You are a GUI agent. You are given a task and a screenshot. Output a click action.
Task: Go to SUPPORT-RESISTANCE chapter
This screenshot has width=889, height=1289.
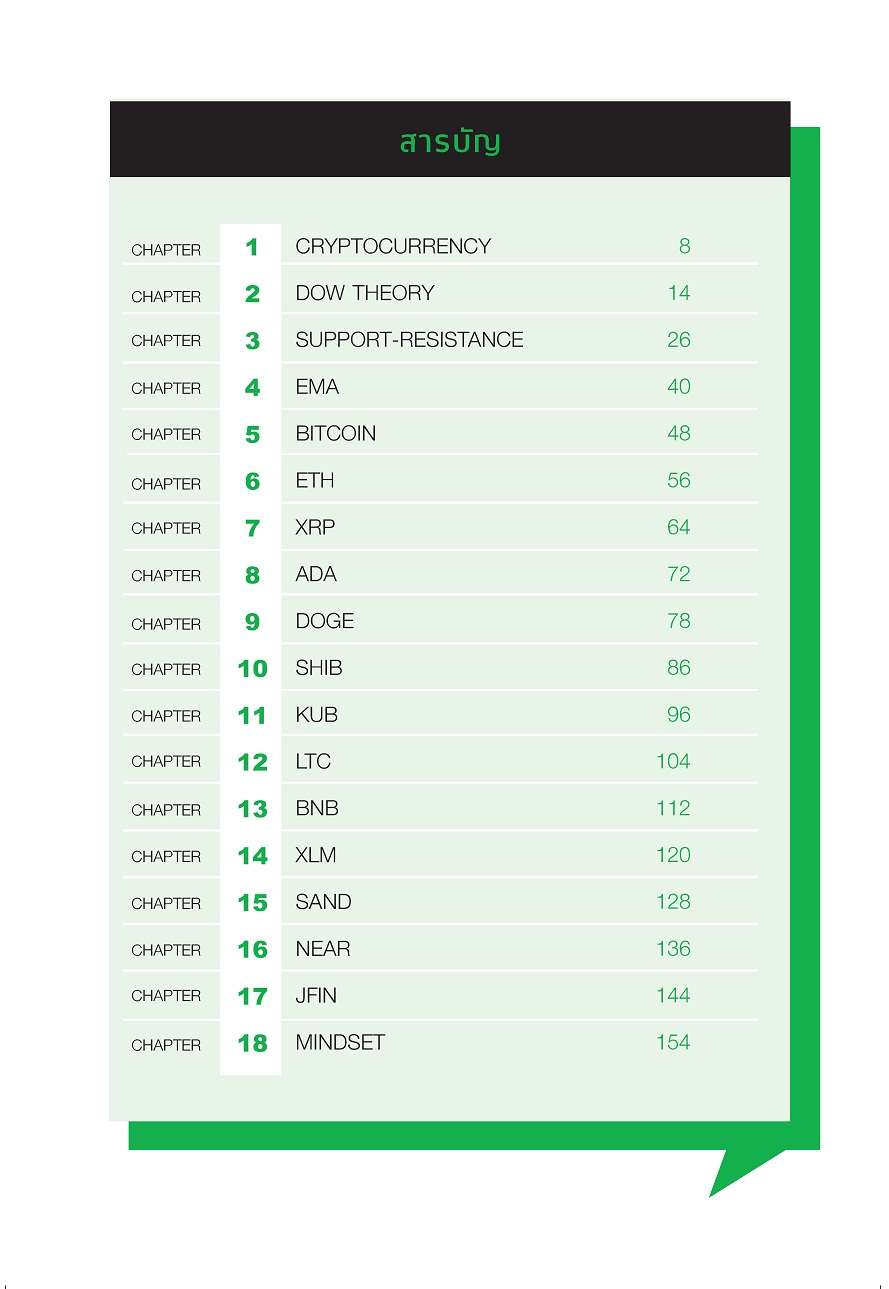(409, 340)
